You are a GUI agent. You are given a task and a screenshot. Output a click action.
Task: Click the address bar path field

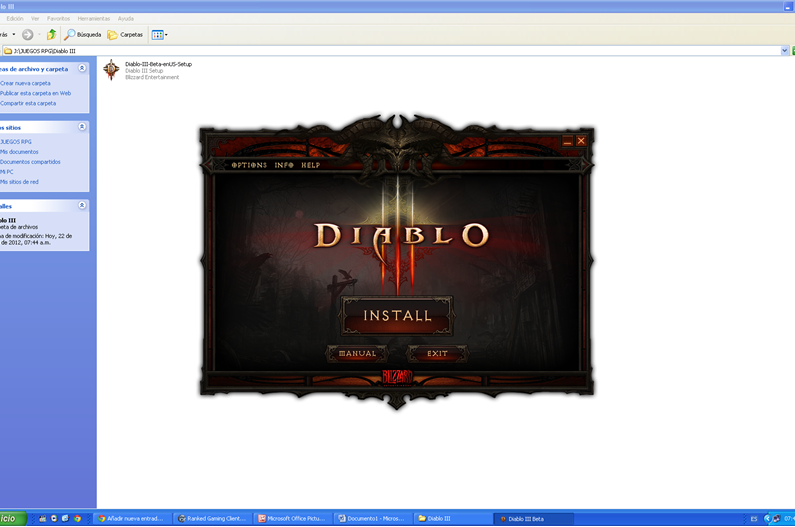[390, 51]
